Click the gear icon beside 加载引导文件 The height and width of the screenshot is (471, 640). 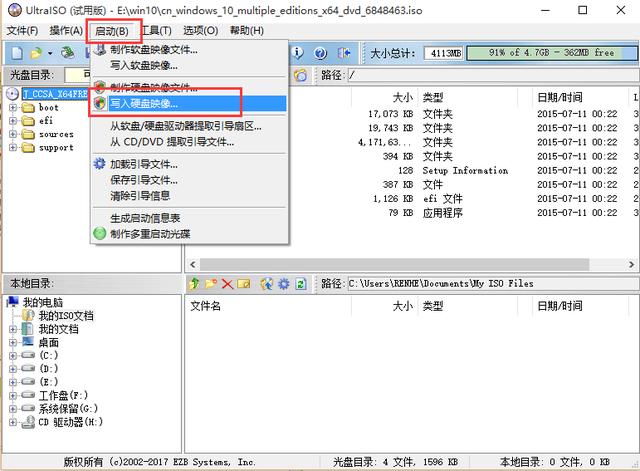[x=99, y=164]
